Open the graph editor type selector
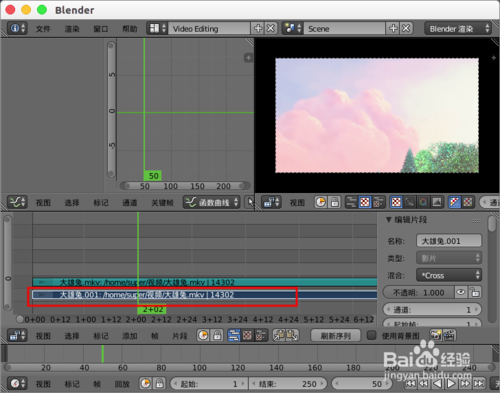 click(x=17, y=202)
